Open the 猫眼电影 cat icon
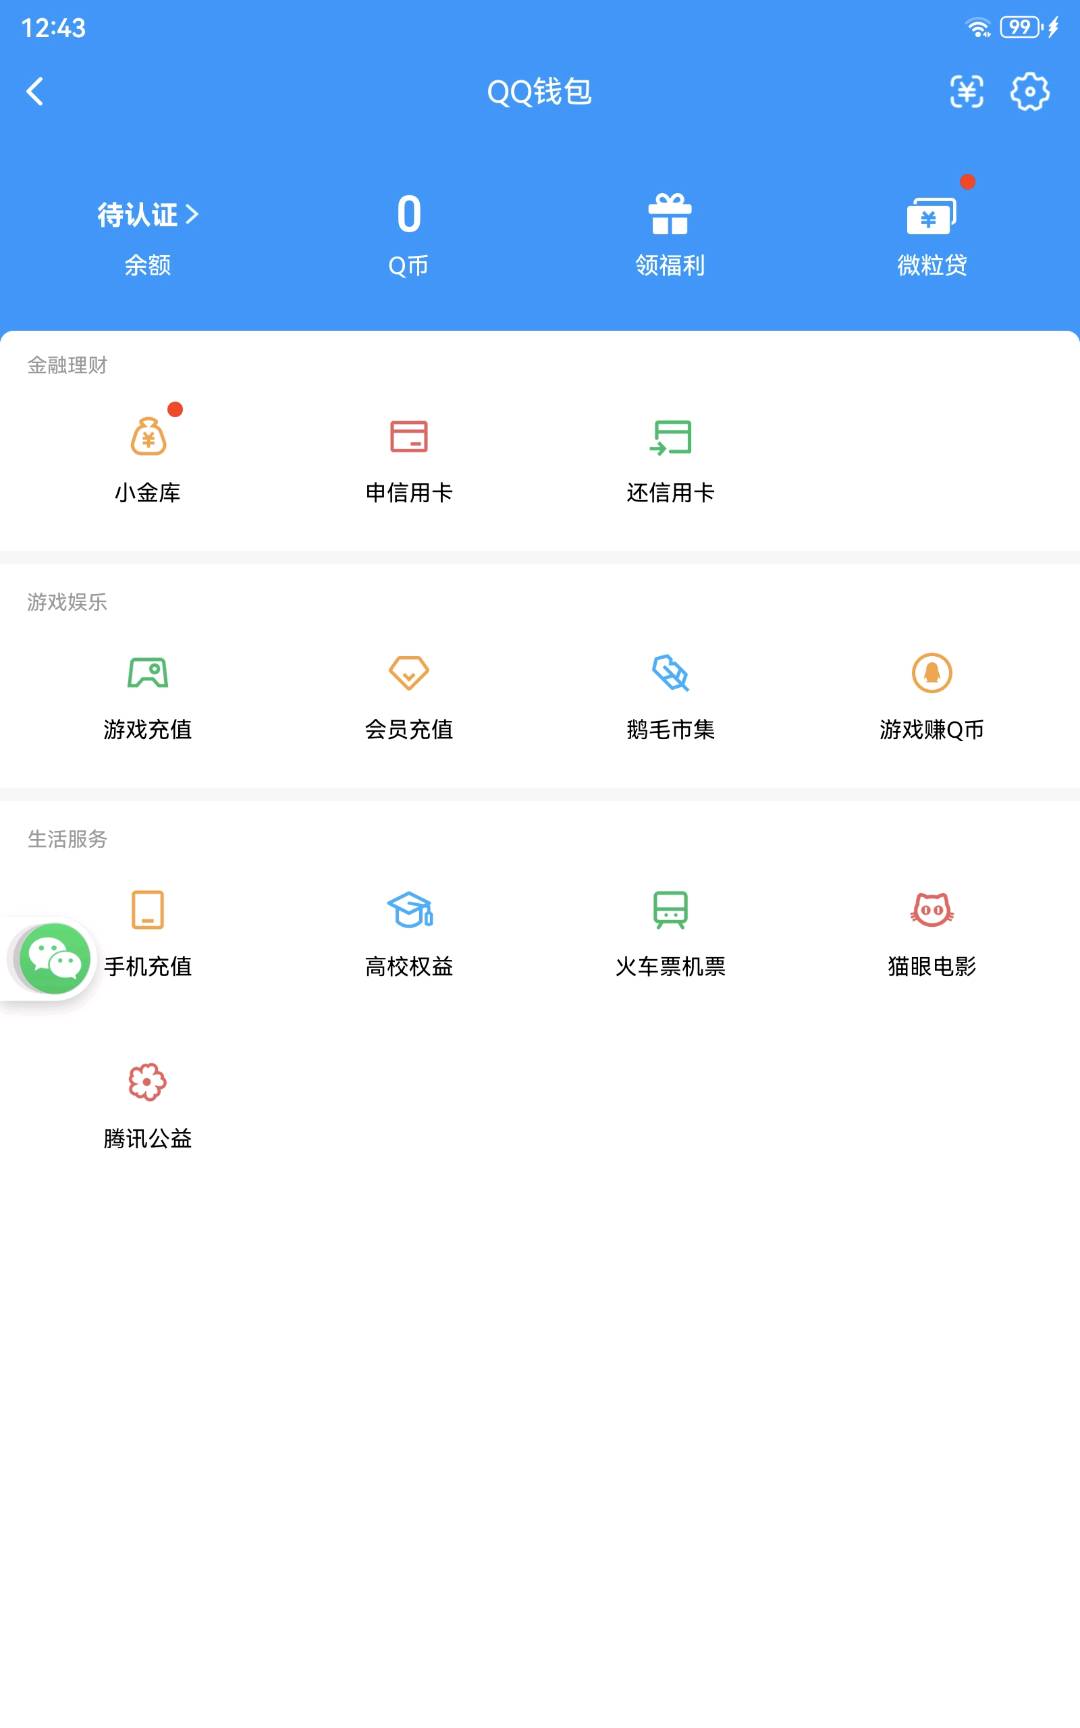The image size is (1080, 1728). (x=932, y=910)
